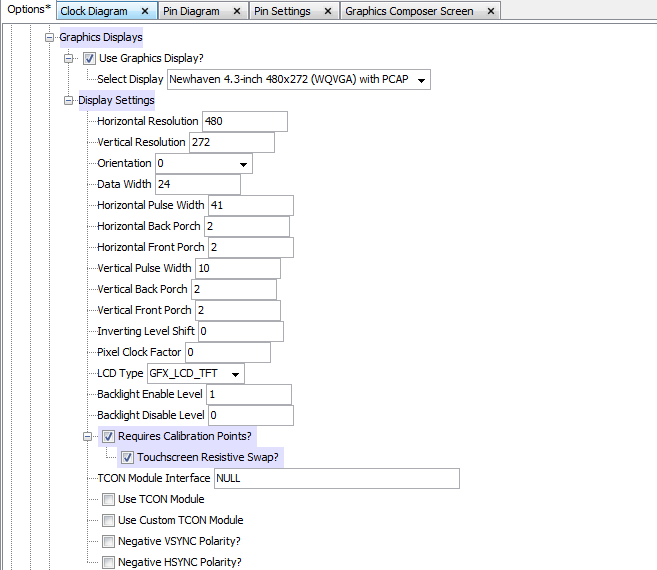657x570 pixels.
Task: Toggle Touchscreen Resistive Swap checkbox
Action: 127,457
